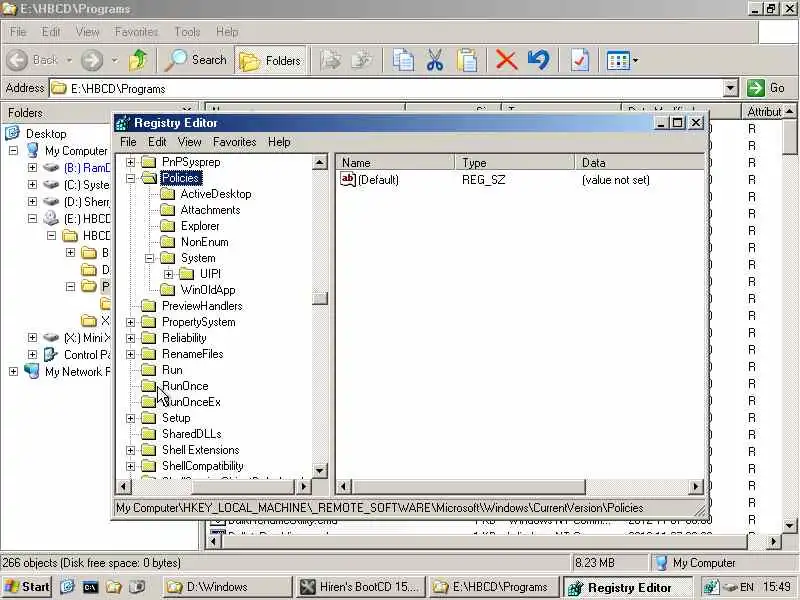Click registry tree scroll down arrow

[319, 470]
